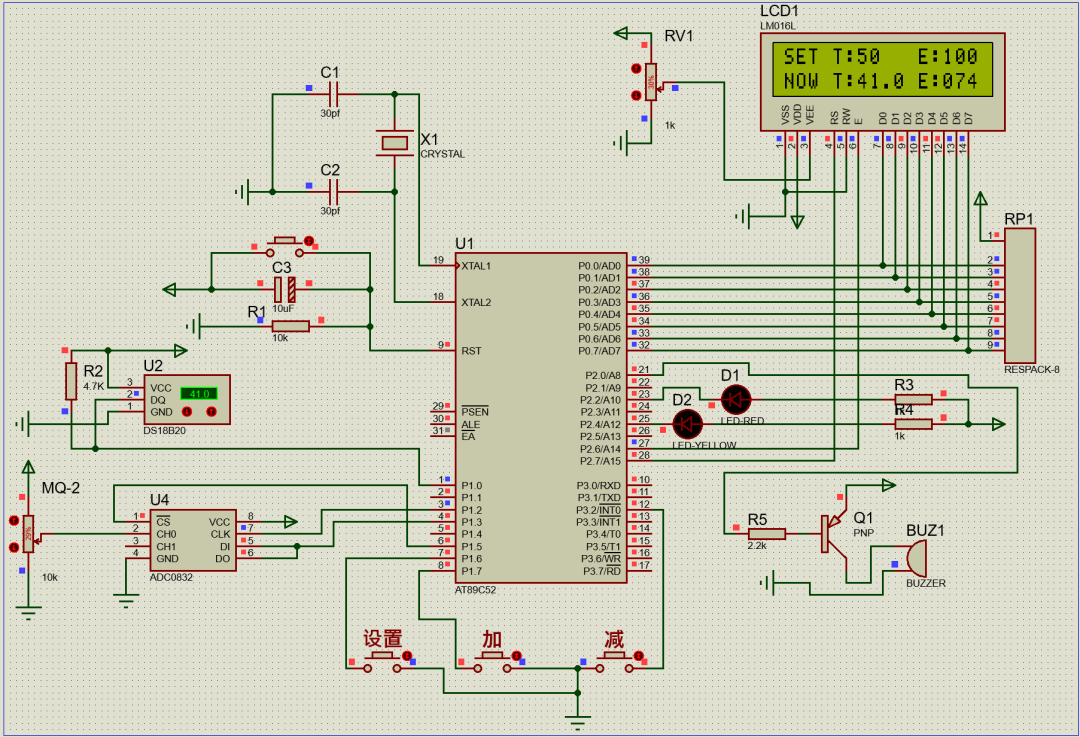Click the 'DS18B20' label under U2
This screenshot has height=737, width=1080.
coord(165,430)
